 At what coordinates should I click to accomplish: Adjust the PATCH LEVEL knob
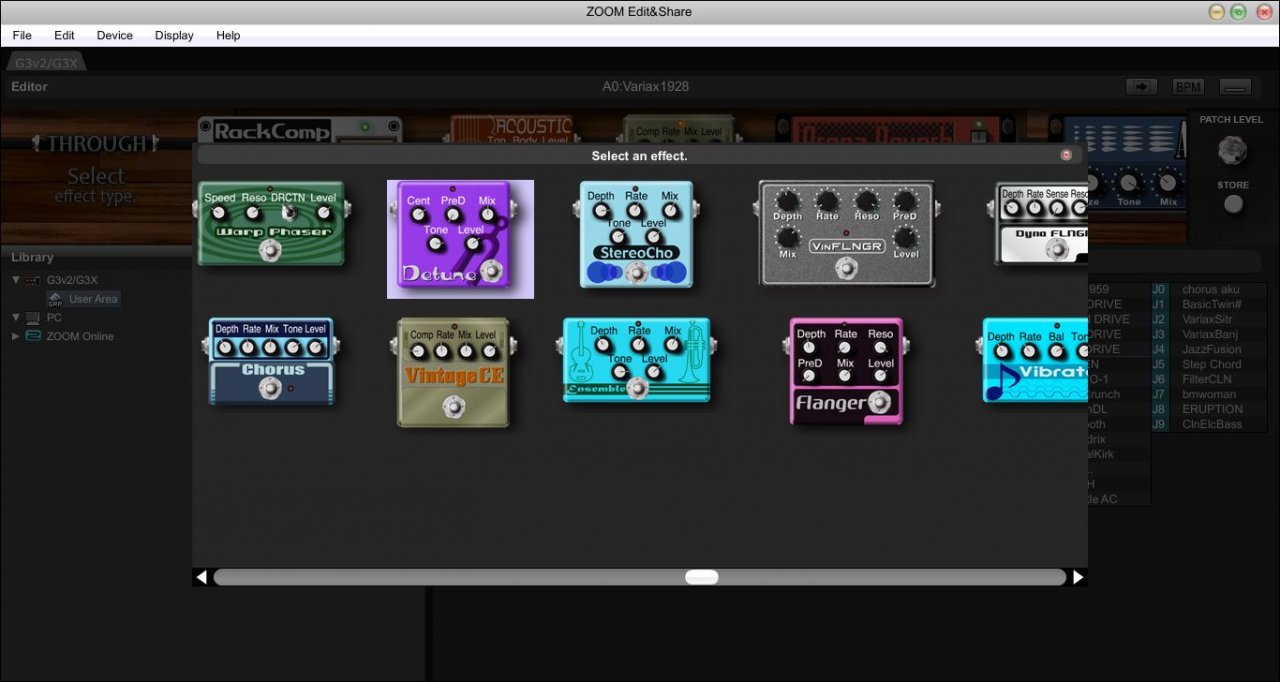tap(1233, 150)
